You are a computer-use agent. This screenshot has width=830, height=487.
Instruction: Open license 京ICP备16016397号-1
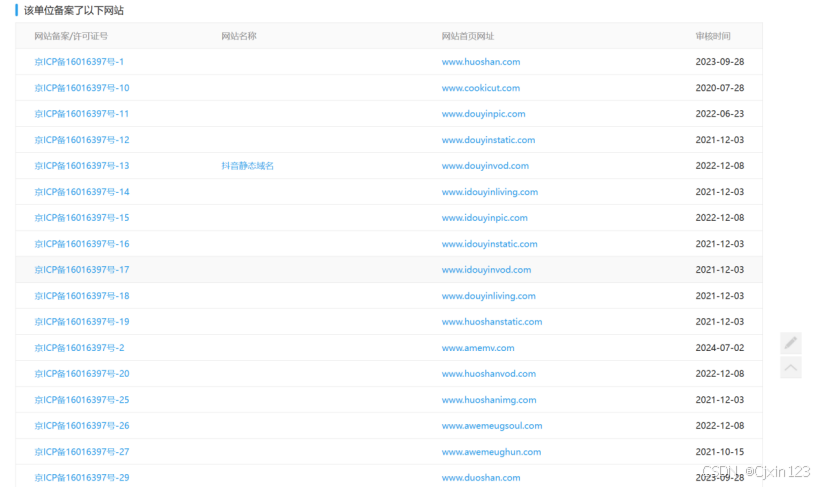tap(79, 62)
